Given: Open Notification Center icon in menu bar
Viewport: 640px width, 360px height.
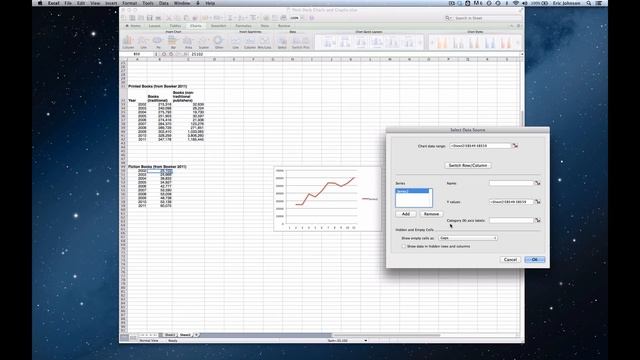Looking at the screenshot, I should (x=599, y=3).
